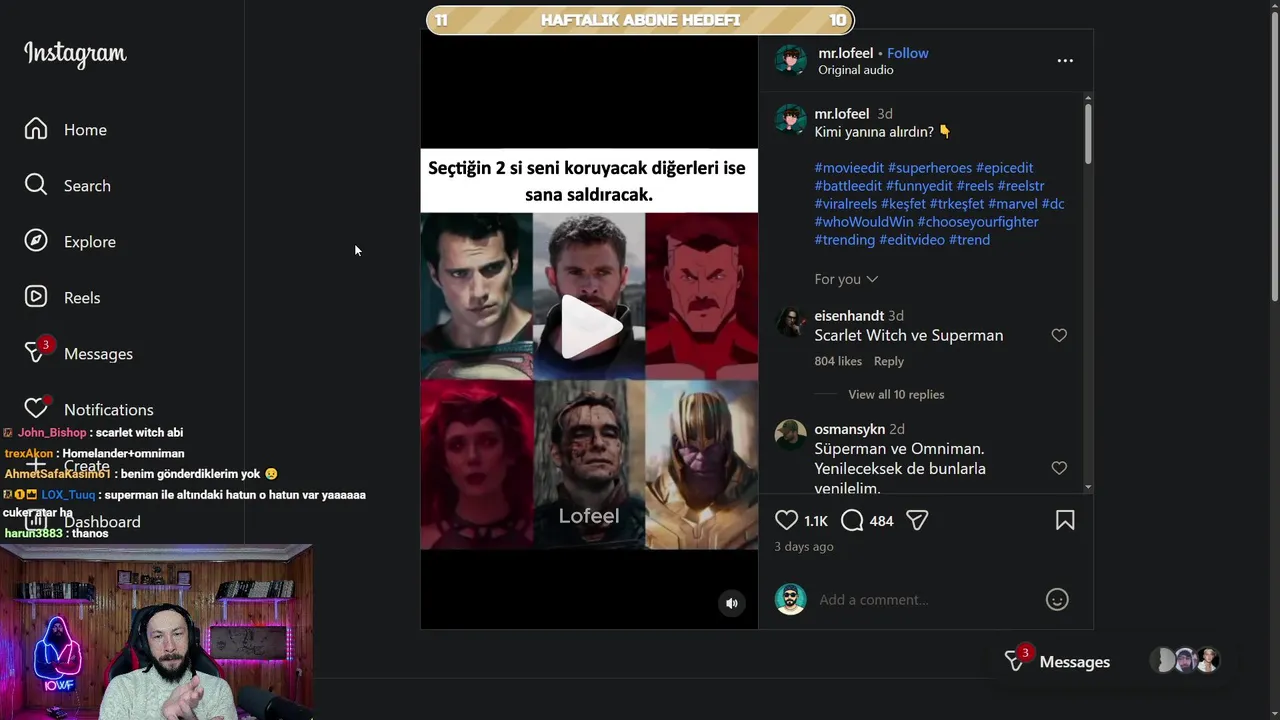Viewport: 1280px width, 720px height.
Task: Open the #chooseyourfighter hashtag
Action: click(978, 222)
